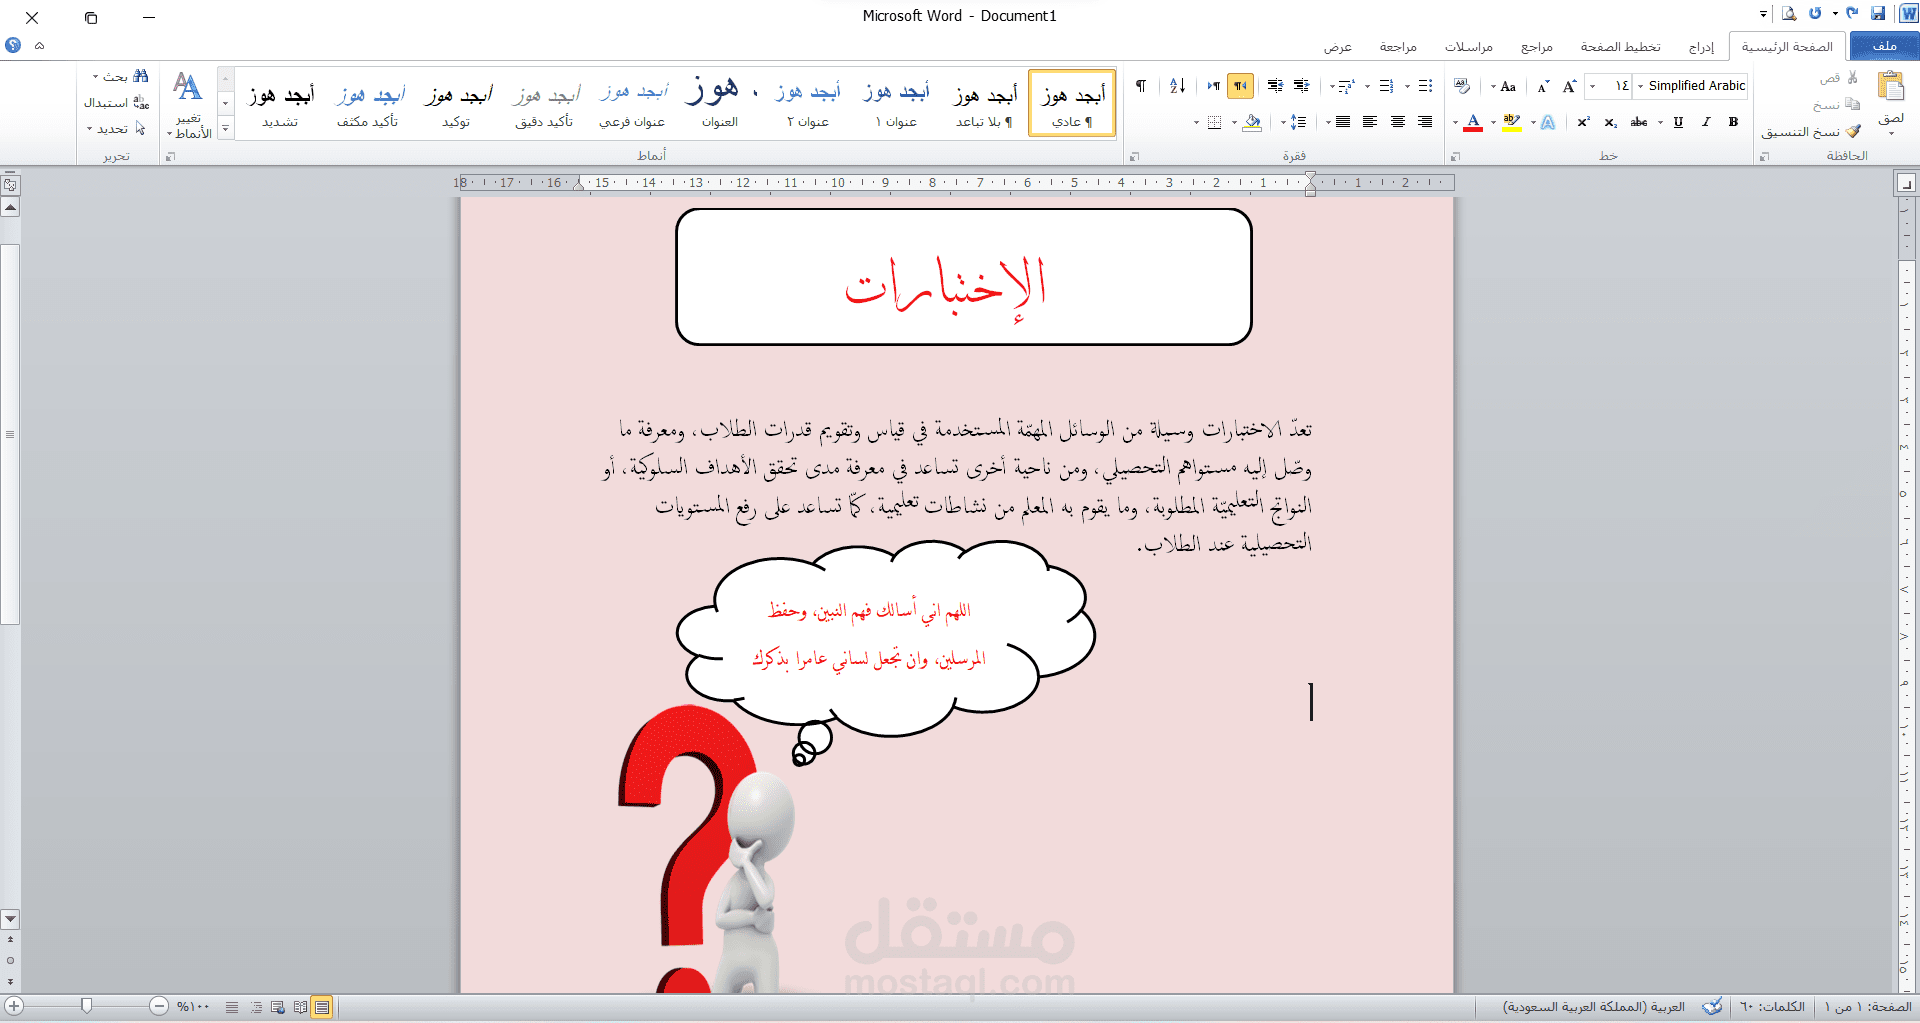The image size is (1920, 1023).
Task: Set right-to-left text direction
Action: [x=1240, y=86]
